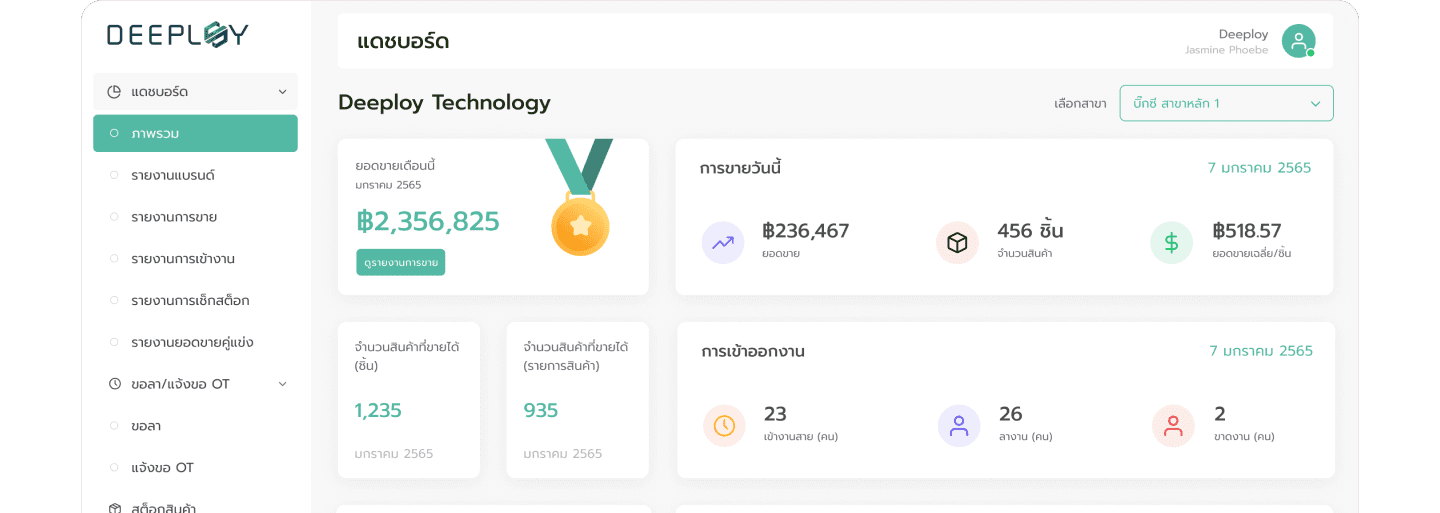Open รายงานแบรนด์ from the sidebar
Viewport: 1440px width, 513px height.
pos(173,175)
